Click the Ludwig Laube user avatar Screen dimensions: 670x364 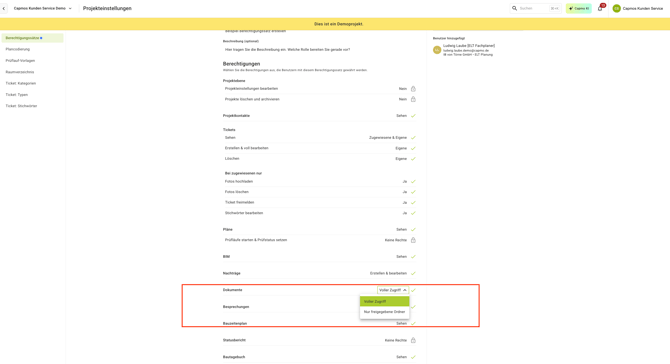click(x=437, y=50)
